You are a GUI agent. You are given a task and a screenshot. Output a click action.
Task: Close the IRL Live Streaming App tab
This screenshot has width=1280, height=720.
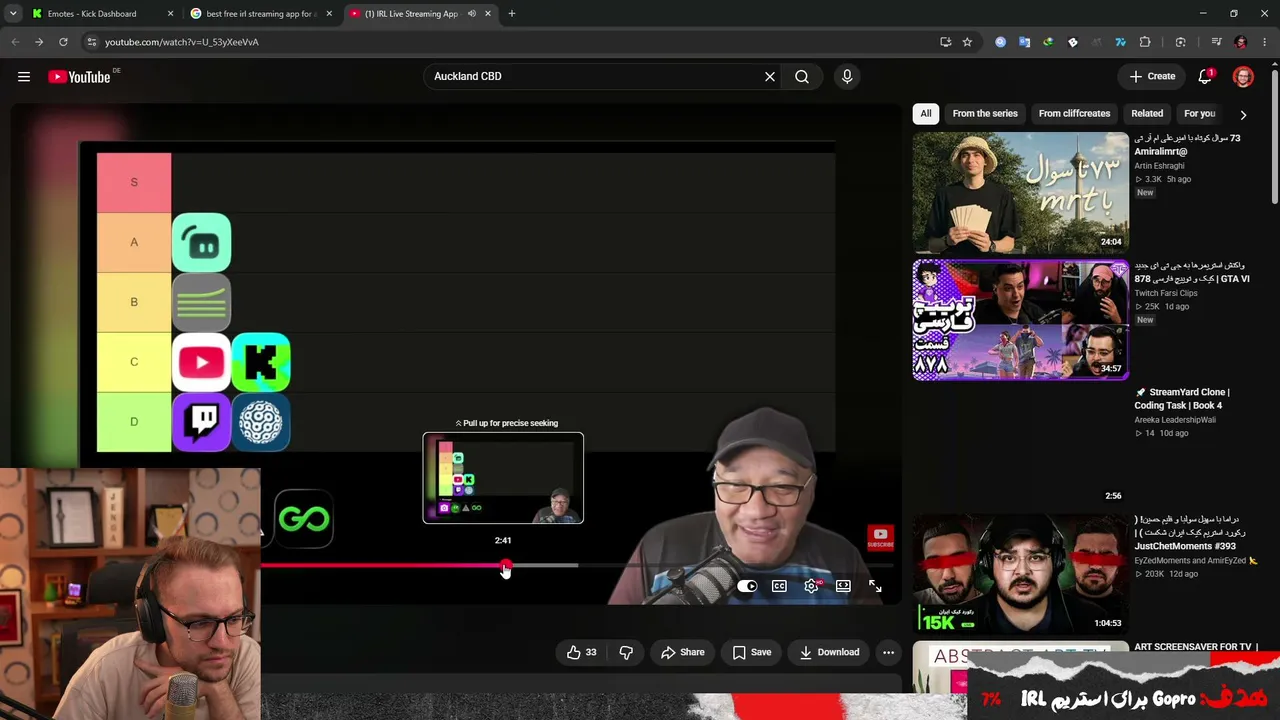coord(489,14)
